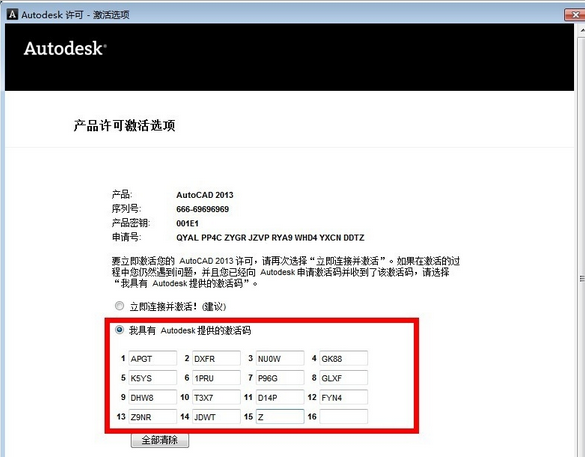This screenshot has width=585, height=457.
Task: Click the empty activation code field 16
Action: point(344,417)
